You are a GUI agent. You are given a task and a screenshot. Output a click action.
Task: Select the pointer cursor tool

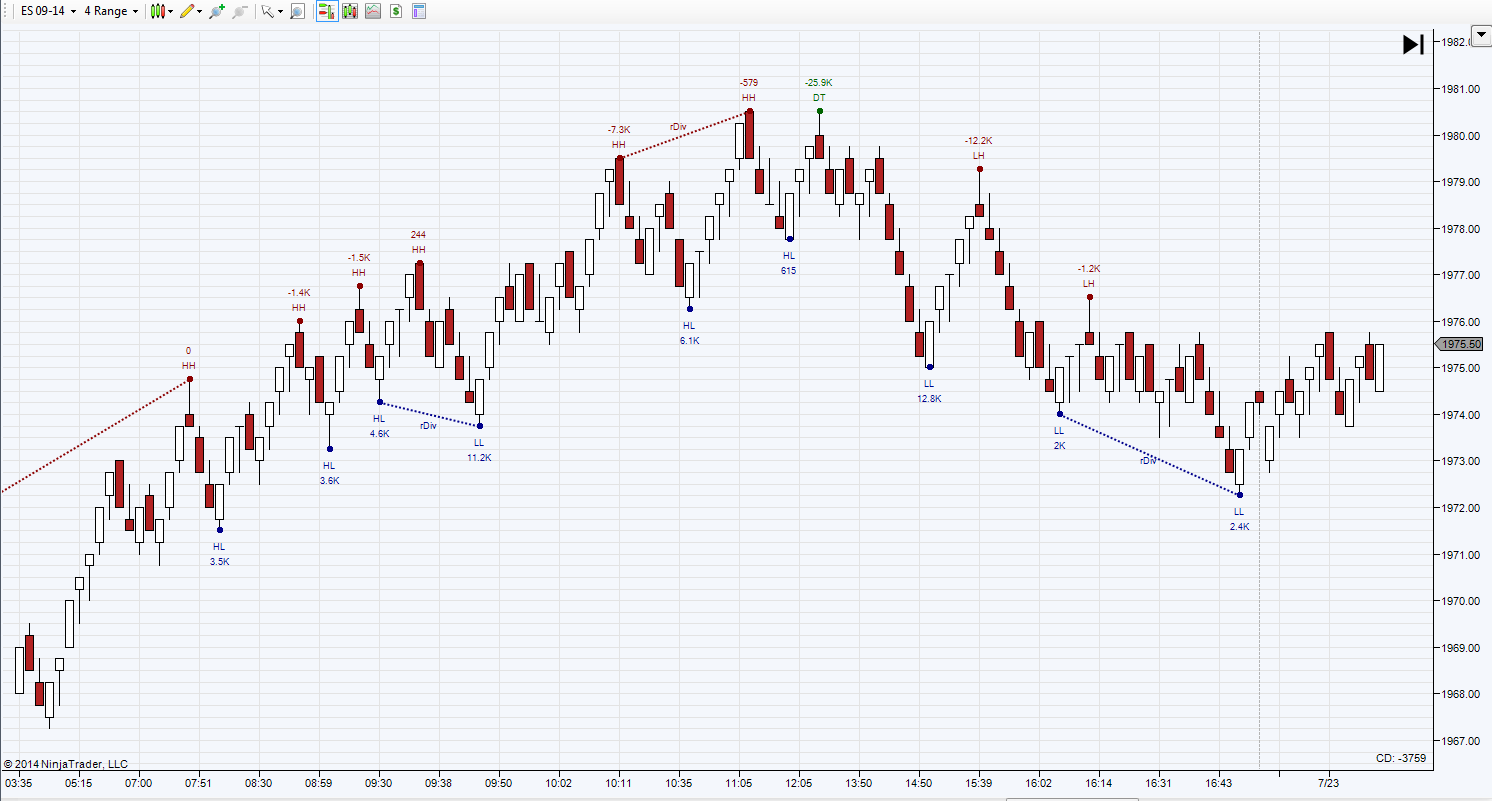pyautogui.click(x=267, y=11)
